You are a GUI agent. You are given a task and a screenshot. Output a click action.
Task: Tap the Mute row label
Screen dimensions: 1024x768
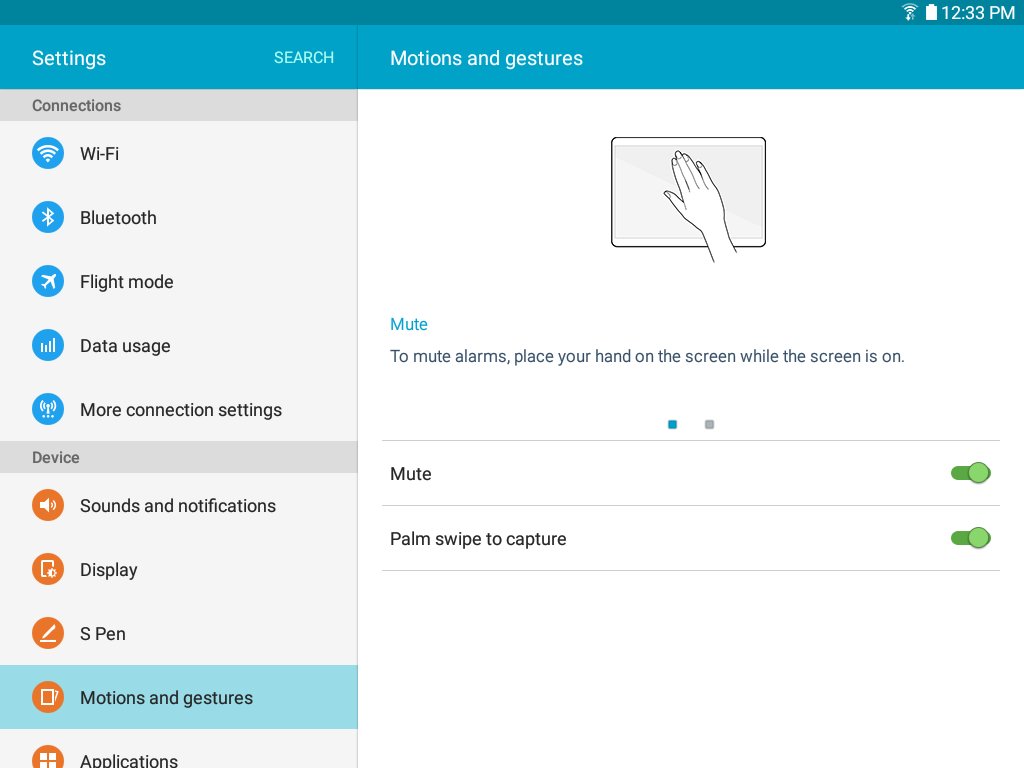411,473
